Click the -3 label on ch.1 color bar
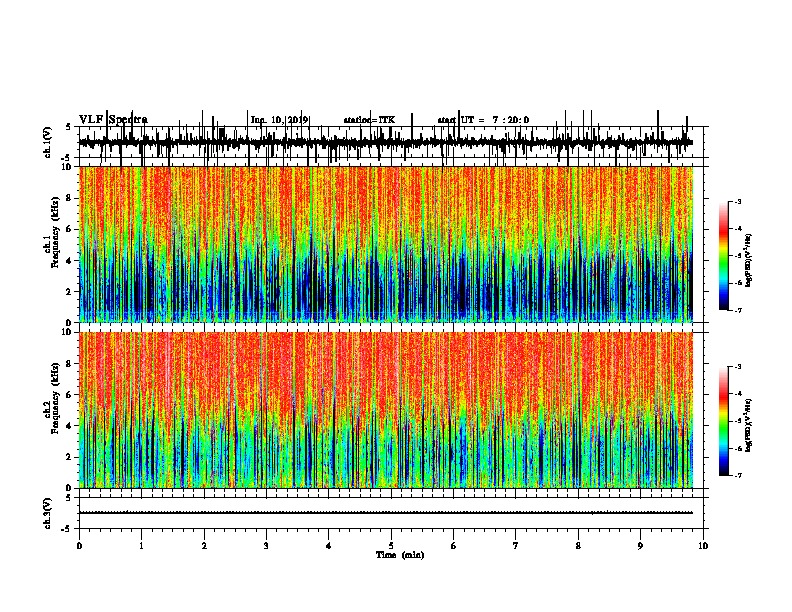Image resolution: width=792 pixels, height=612 pixels. tap(738, 201)
